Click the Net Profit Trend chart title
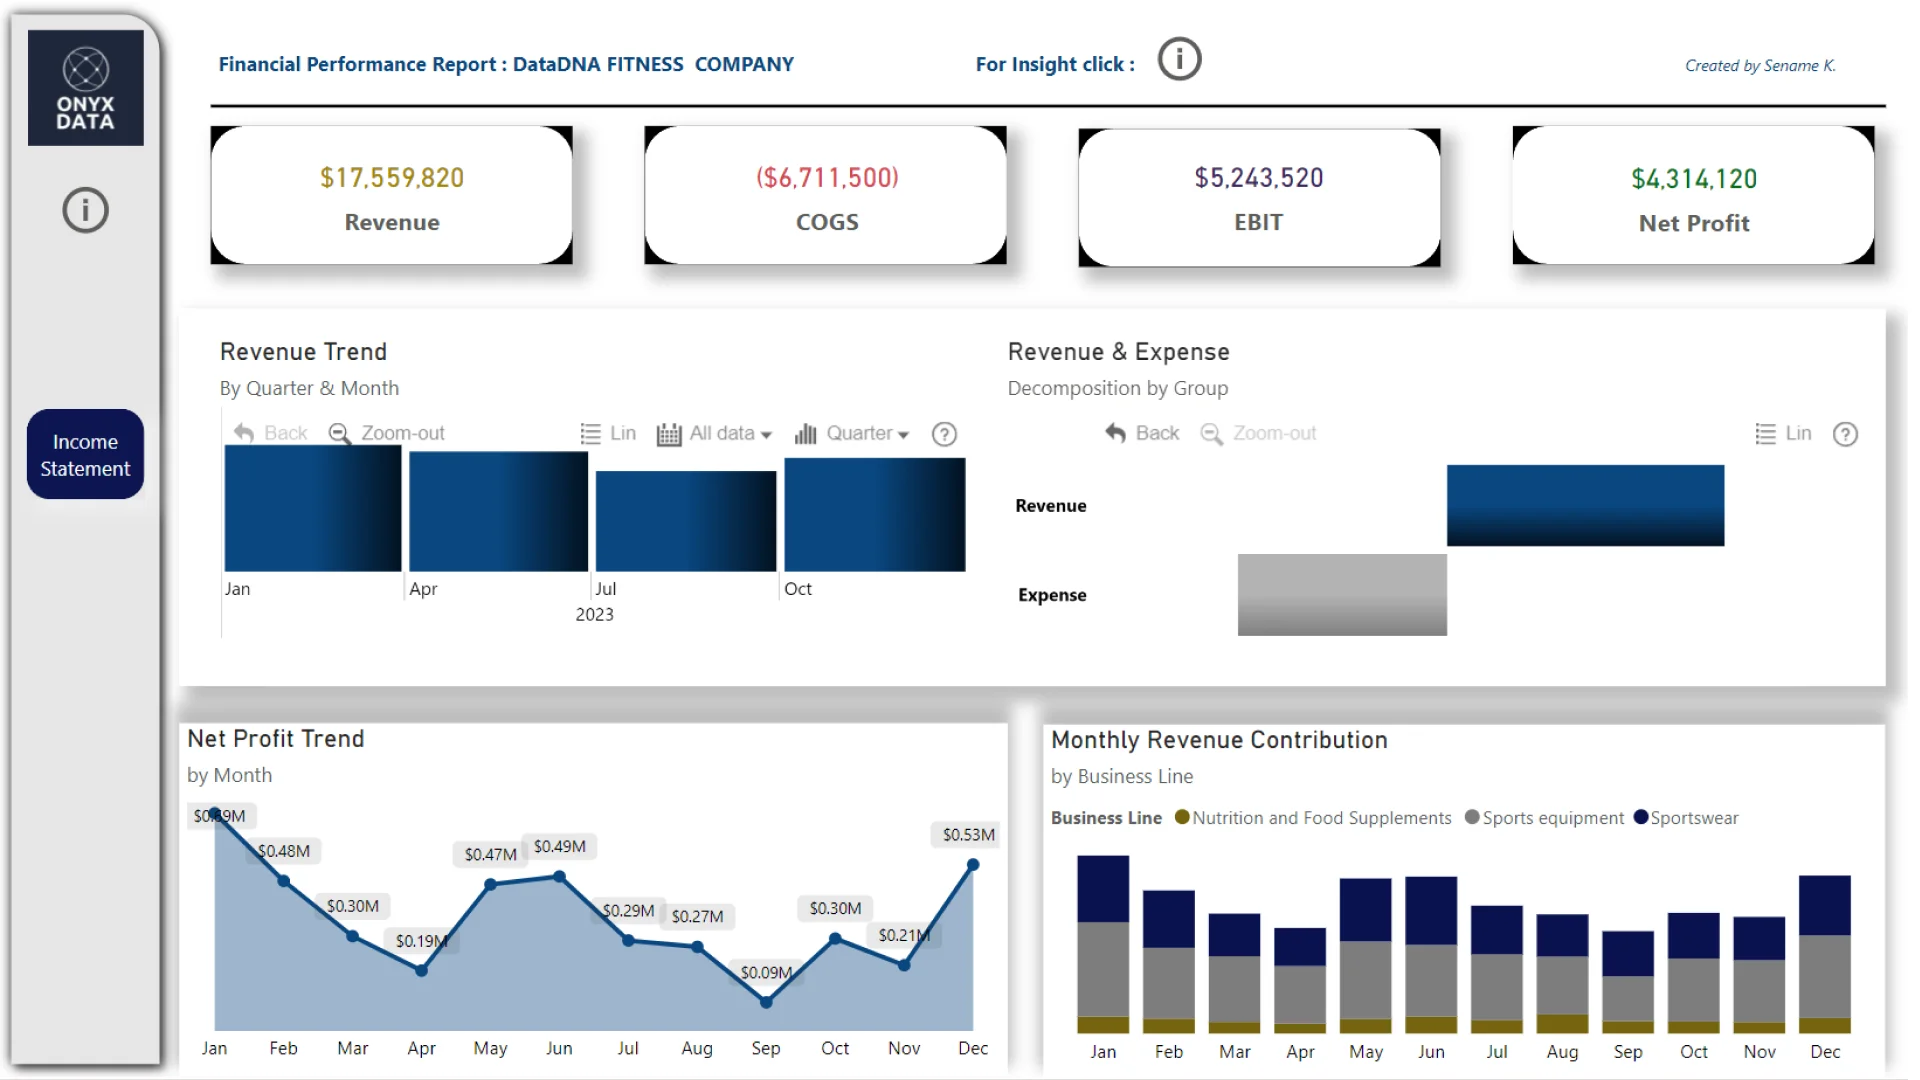 coord(276,739)
